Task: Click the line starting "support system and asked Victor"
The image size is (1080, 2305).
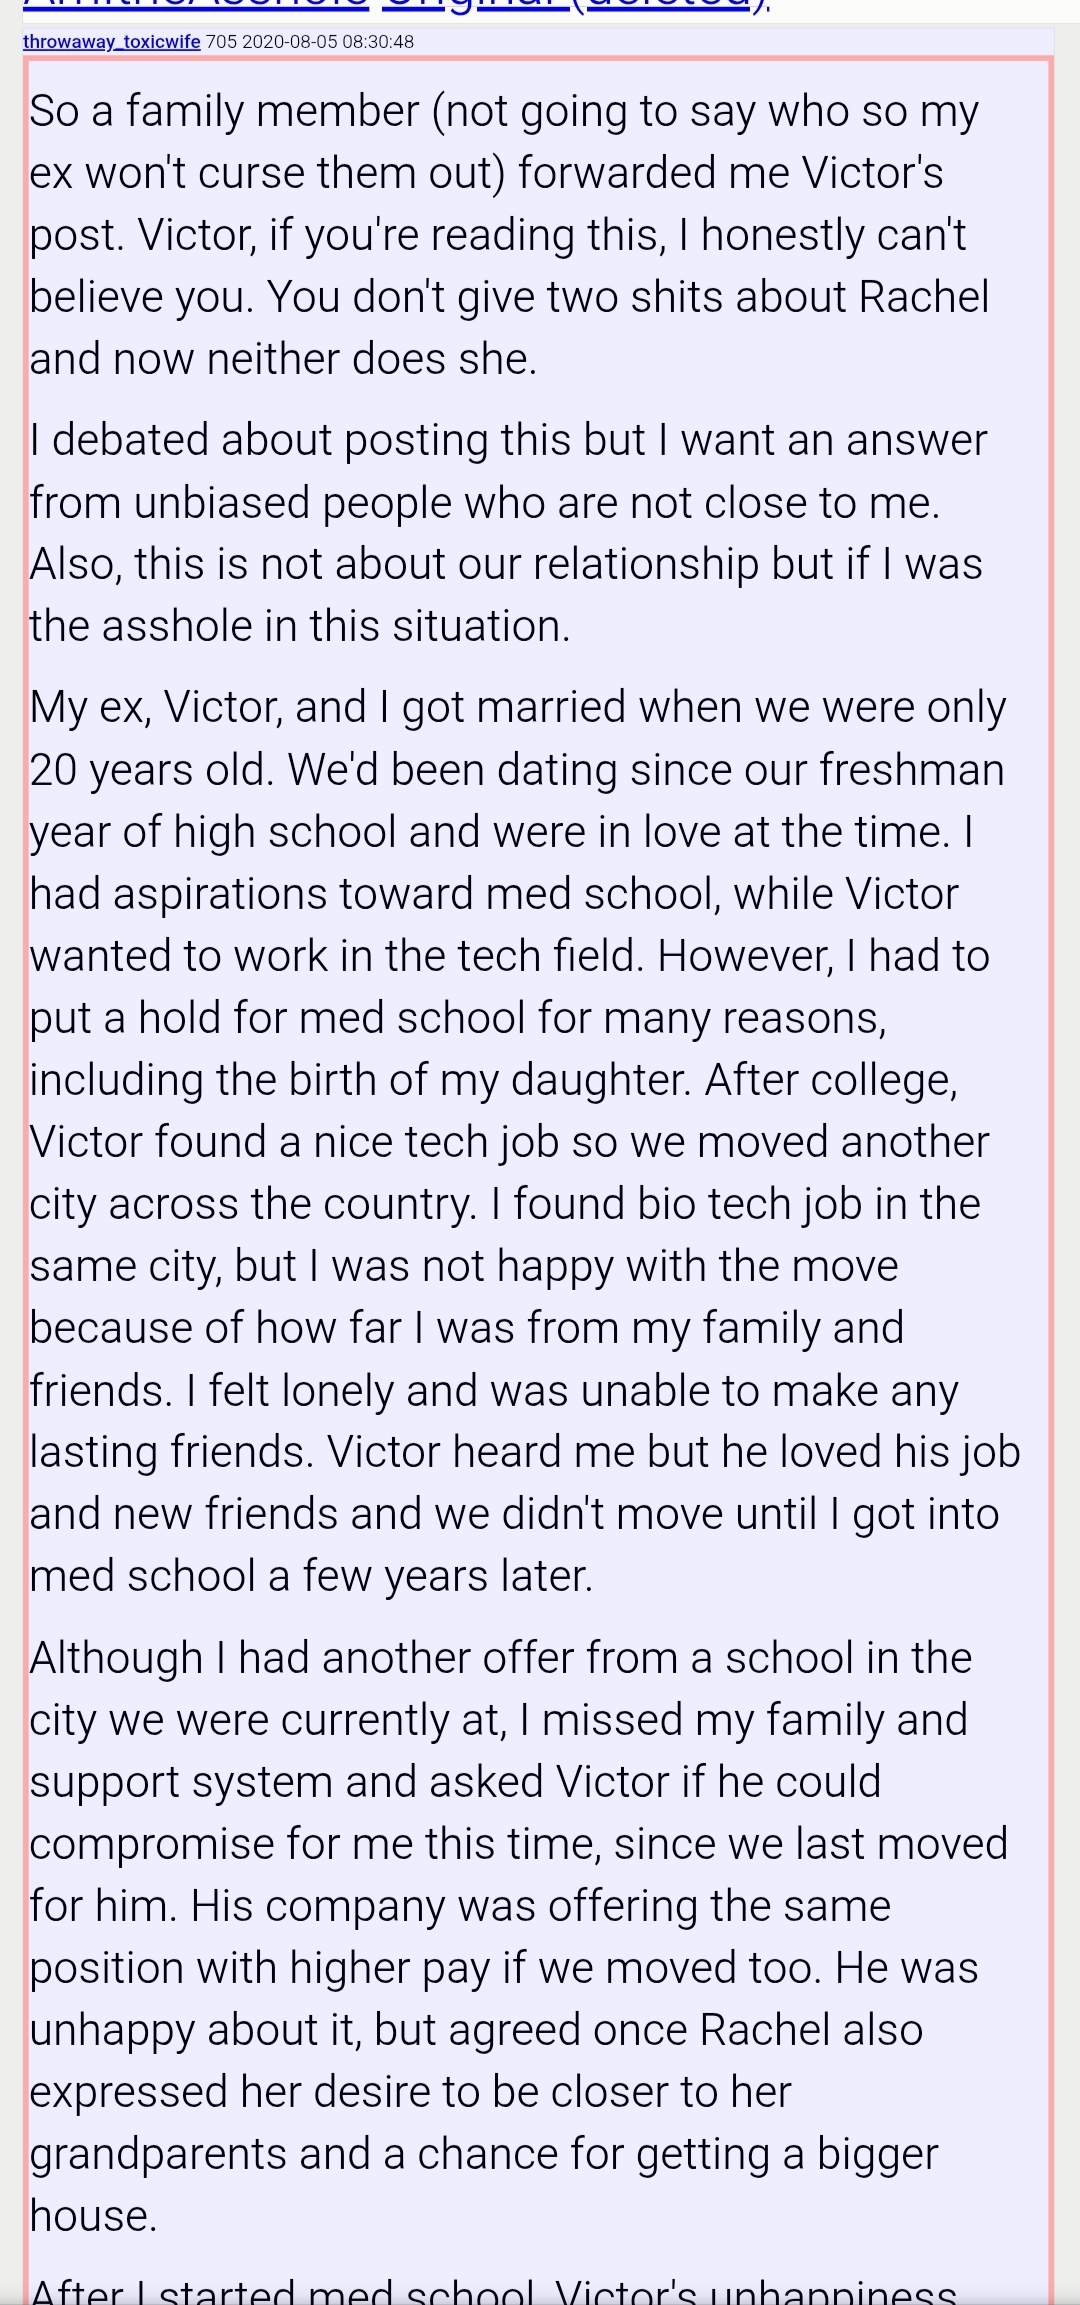Action: (455, 1782)
